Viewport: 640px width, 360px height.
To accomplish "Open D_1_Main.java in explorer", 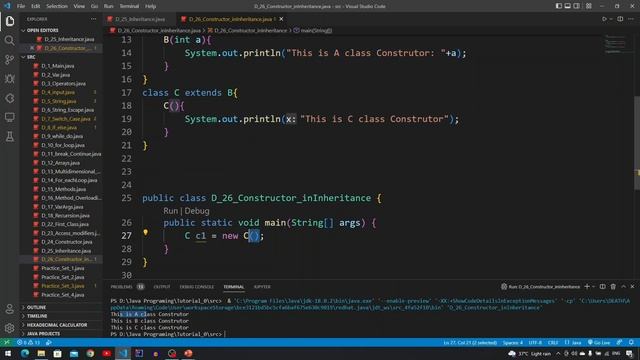I will (57, 66).
